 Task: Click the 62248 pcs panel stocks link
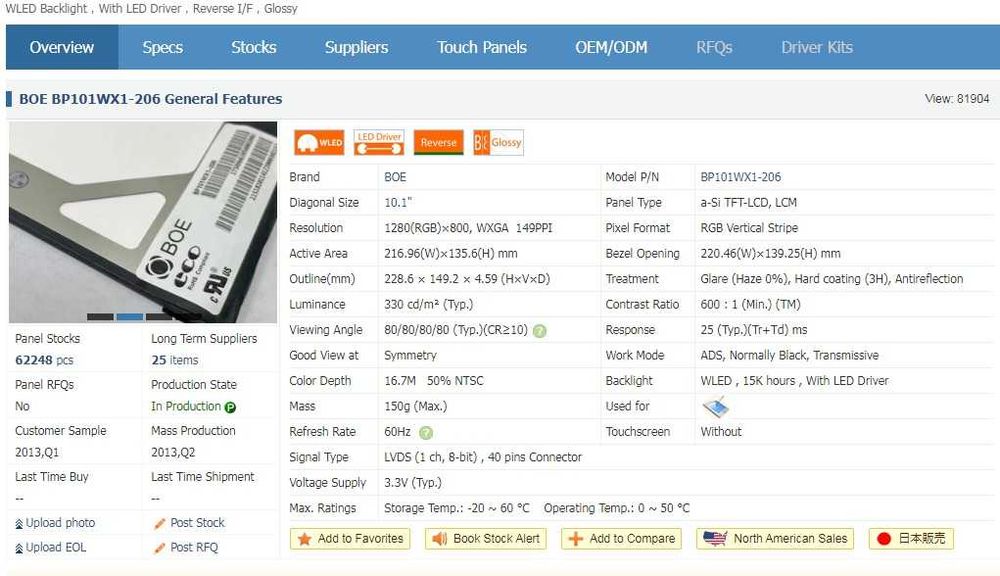44,360
